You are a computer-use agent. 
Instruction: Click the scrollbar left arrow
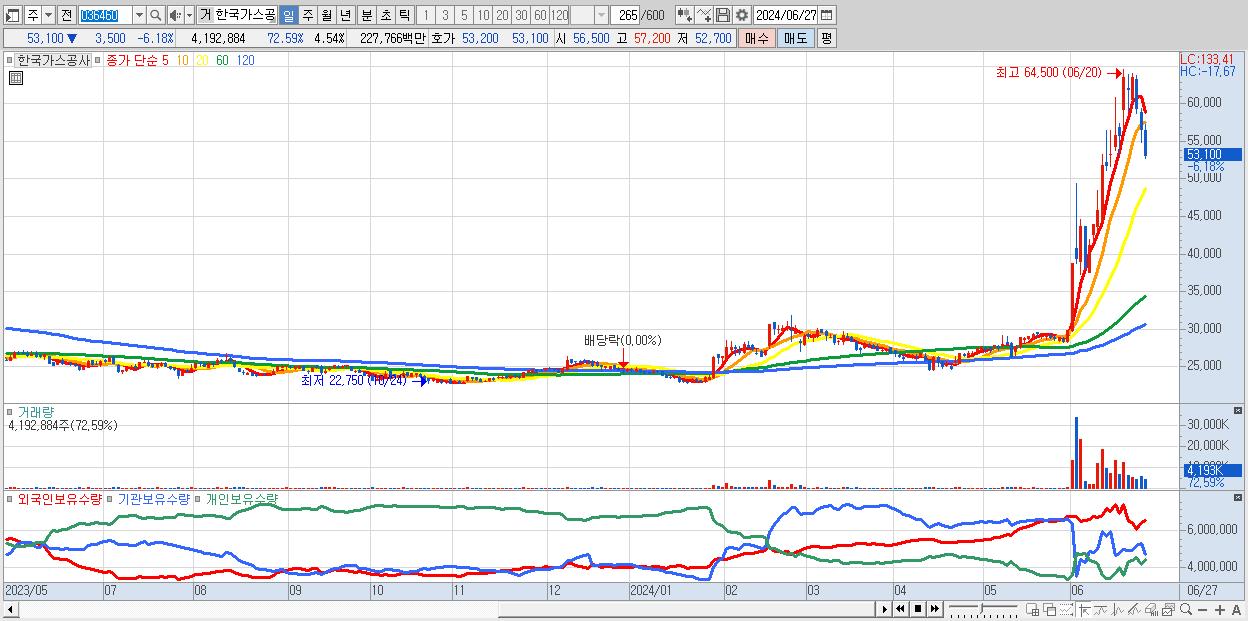[10, 609]
